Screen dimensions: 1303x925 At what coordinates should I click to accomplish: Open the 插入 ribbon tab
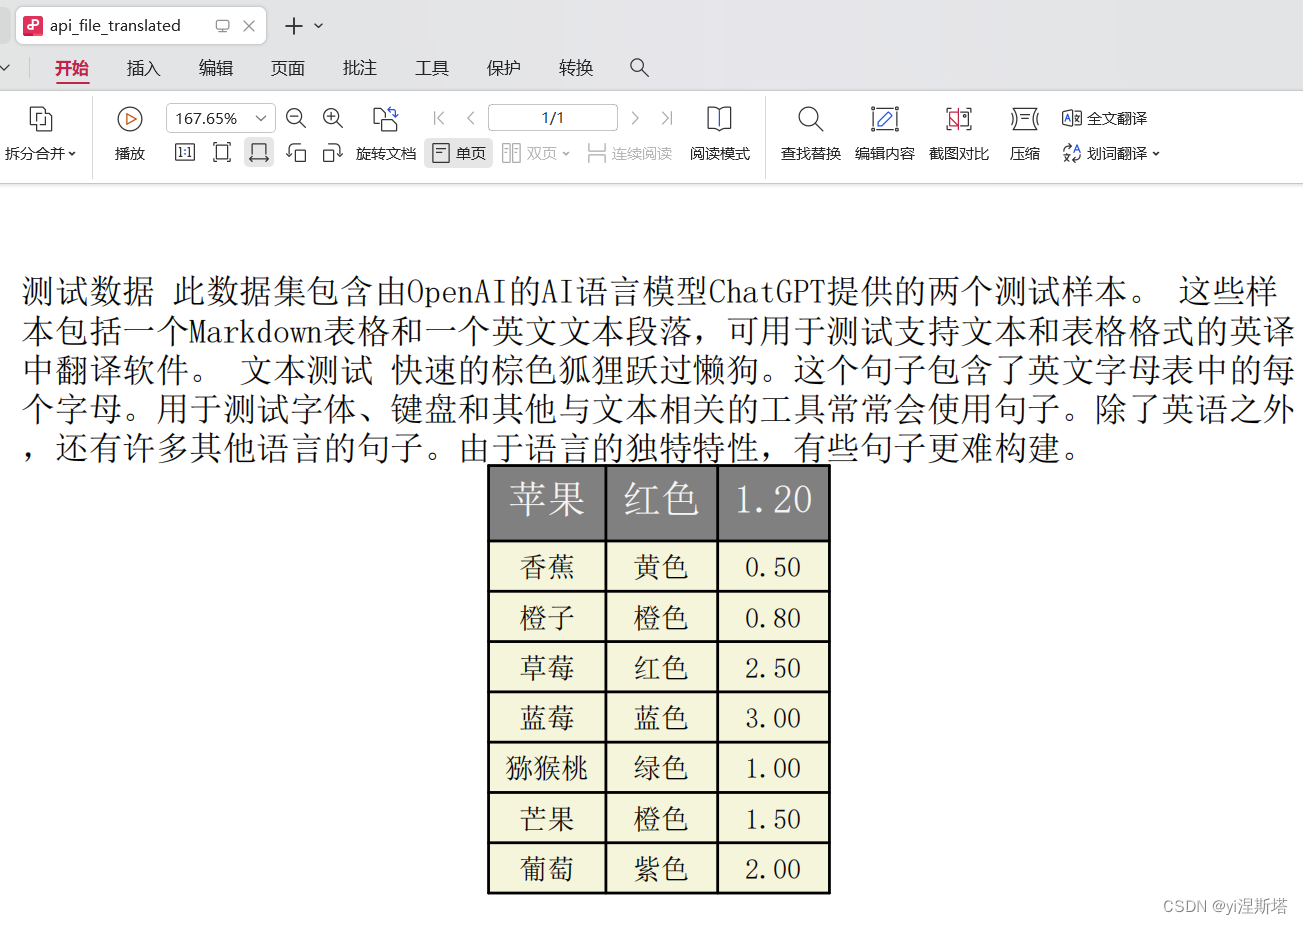point(144,68)
